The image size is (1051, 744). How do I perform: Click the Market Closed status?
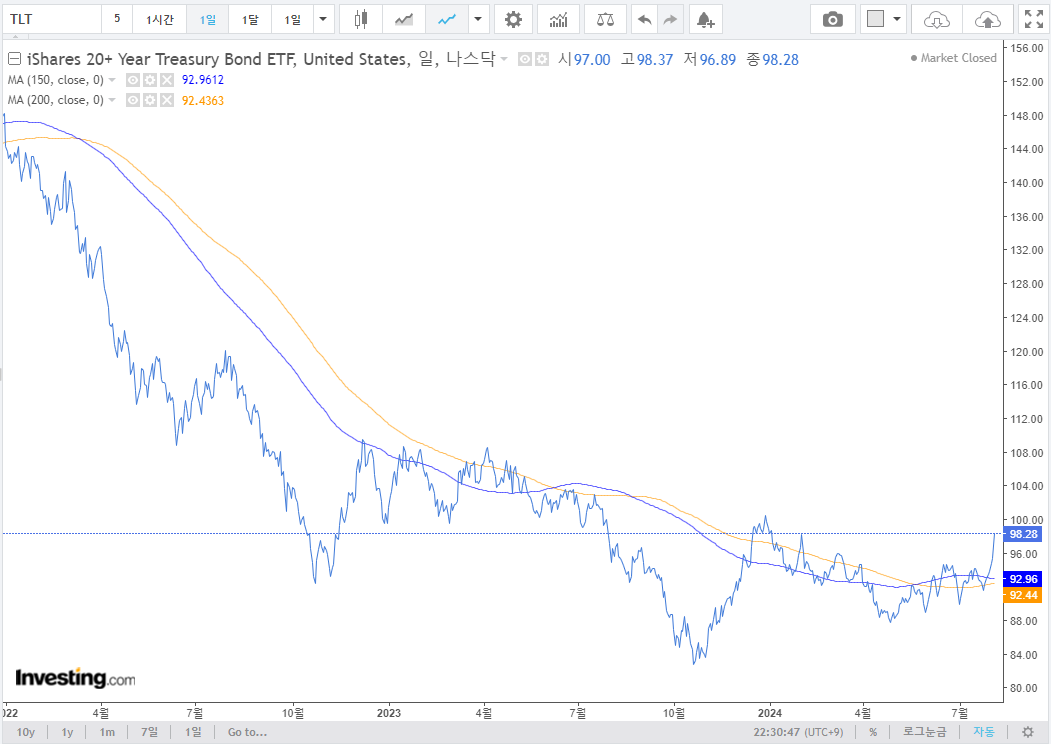coord(954,58)
